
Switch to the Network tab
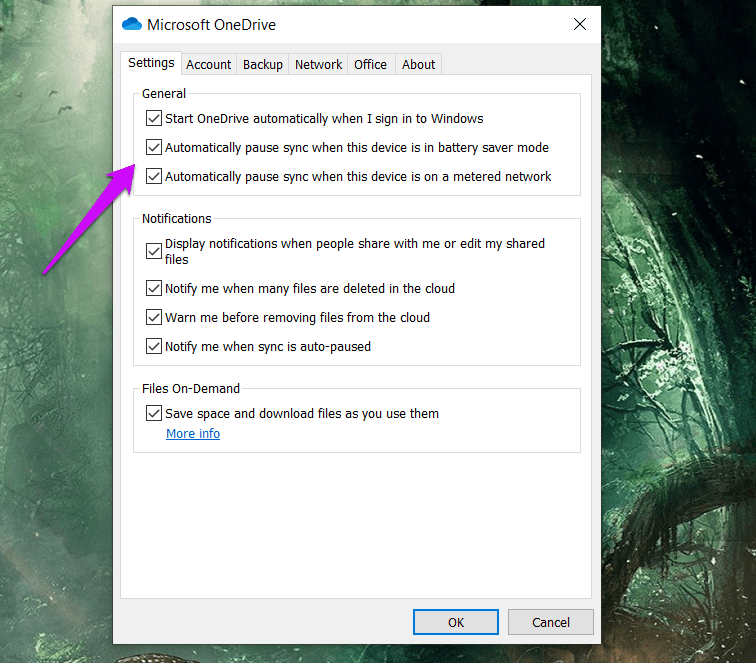318,65
